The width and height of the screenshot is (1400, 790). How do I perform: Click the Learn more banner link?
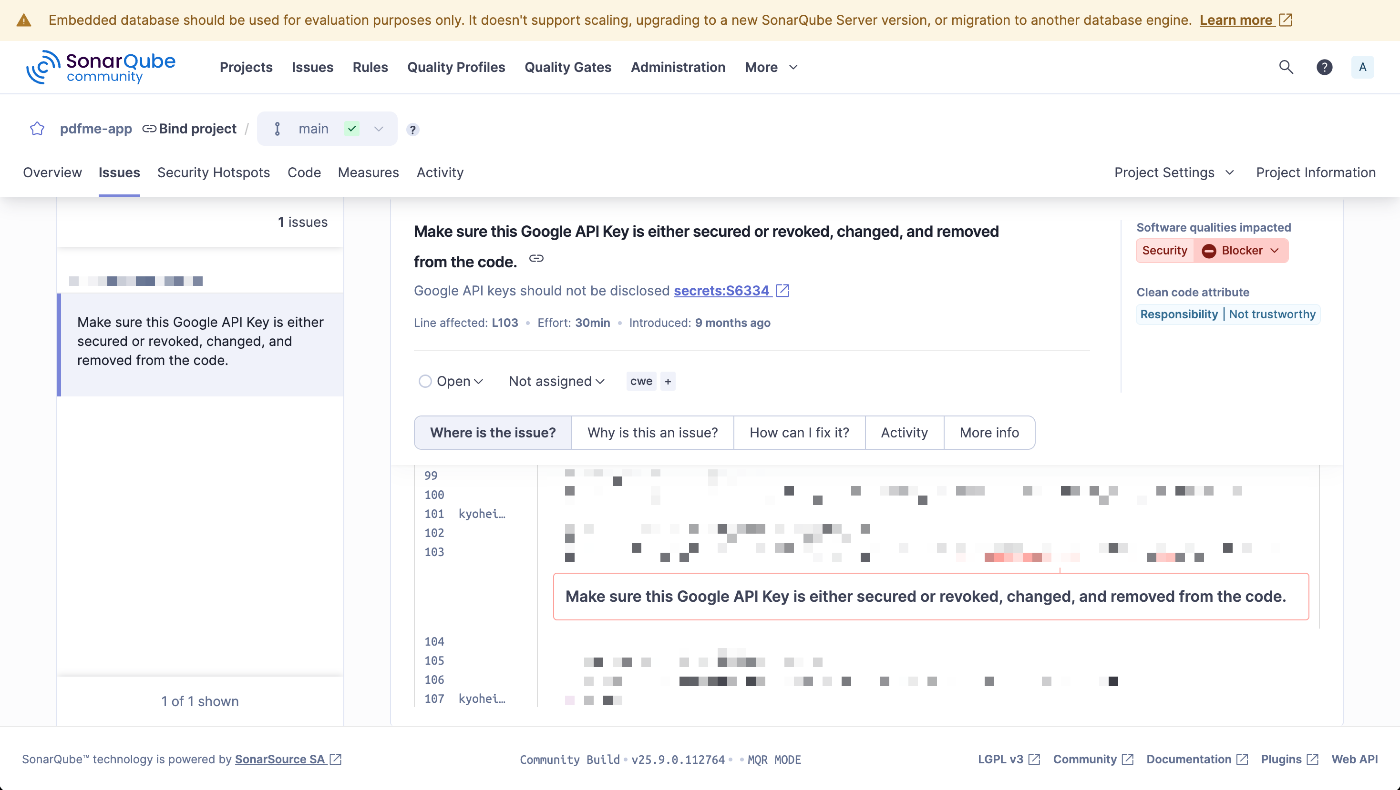(1246, 20)
